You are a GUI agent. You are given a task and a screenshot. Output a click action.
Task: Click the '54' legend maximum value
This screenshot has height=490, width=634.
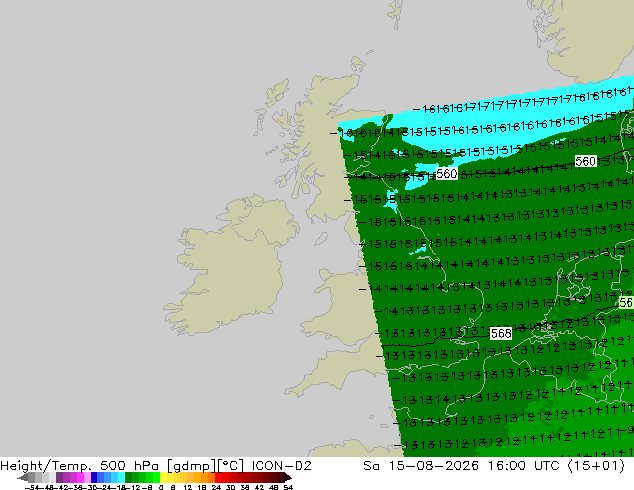tap(288, 487)
